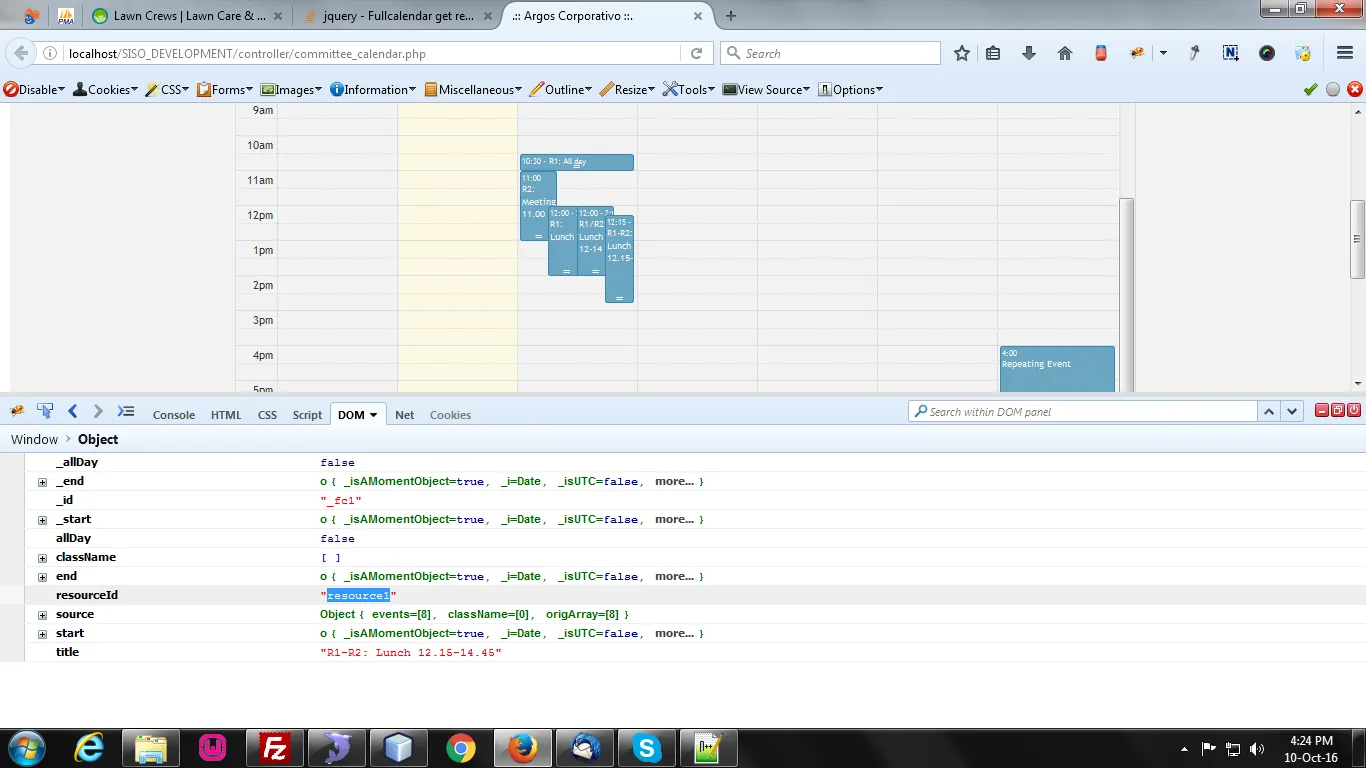Viewport: 1366px width, 768px height.
Task: Open the Disable menu in Web Developer toolbar
Action: [35, 90]
